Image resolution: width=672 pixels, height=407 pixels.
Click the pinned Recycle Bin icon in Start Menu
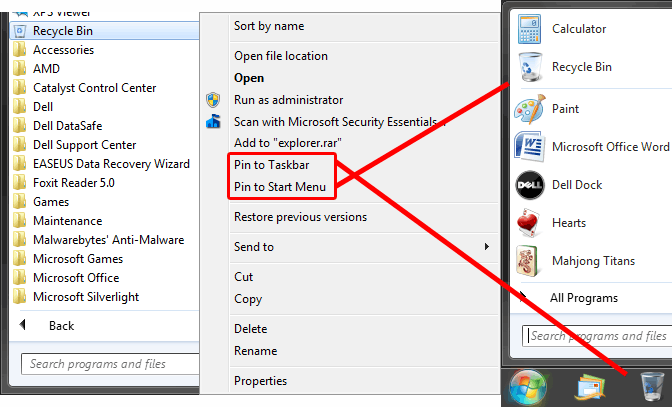pyautogui.click(x=529, y=67)
